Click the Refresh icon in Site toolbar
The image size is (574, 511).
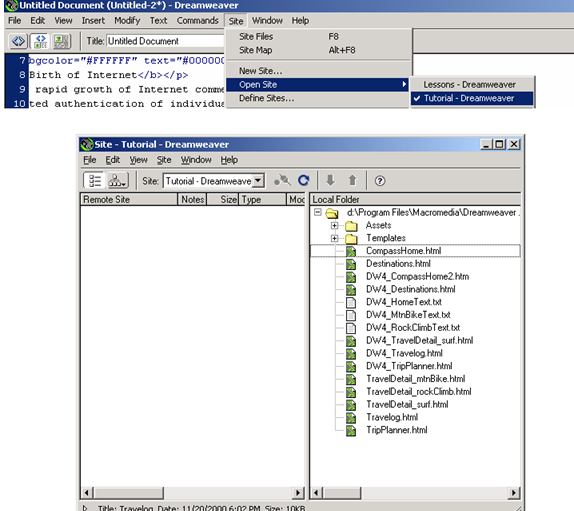[303, 180]
